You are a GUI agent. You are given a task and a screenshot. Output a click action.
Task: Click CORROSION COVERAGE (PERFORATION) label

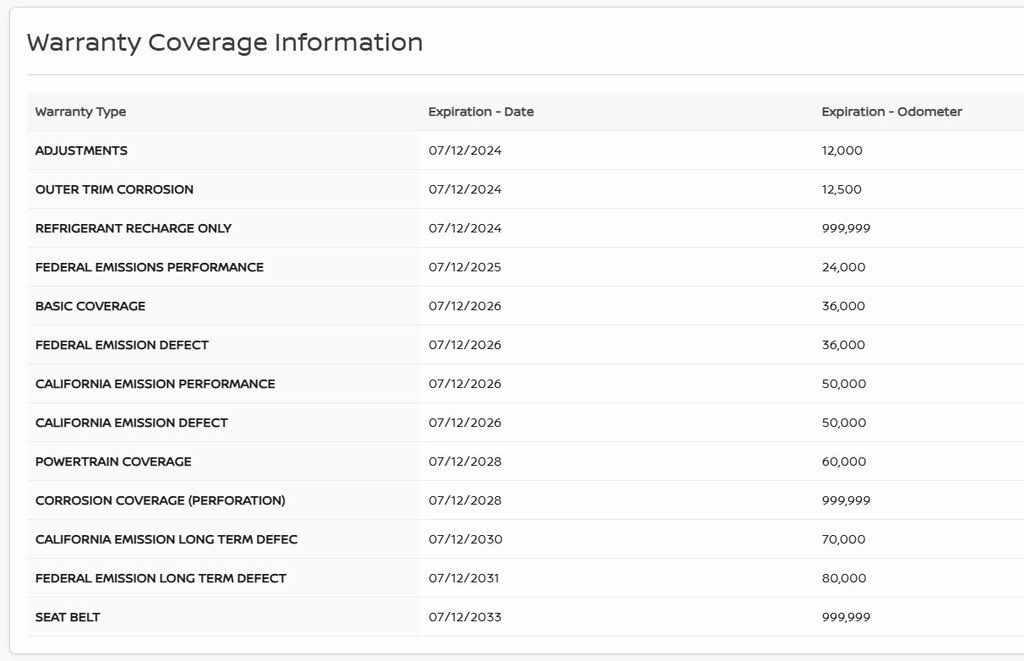tap(160, 501)
